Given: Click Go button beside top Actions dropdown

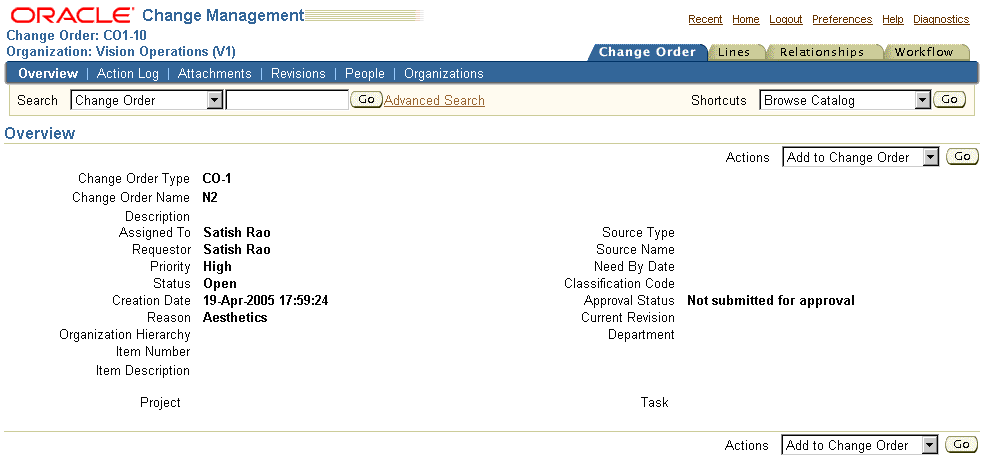Looking at the screenshot, I should 962,157.
